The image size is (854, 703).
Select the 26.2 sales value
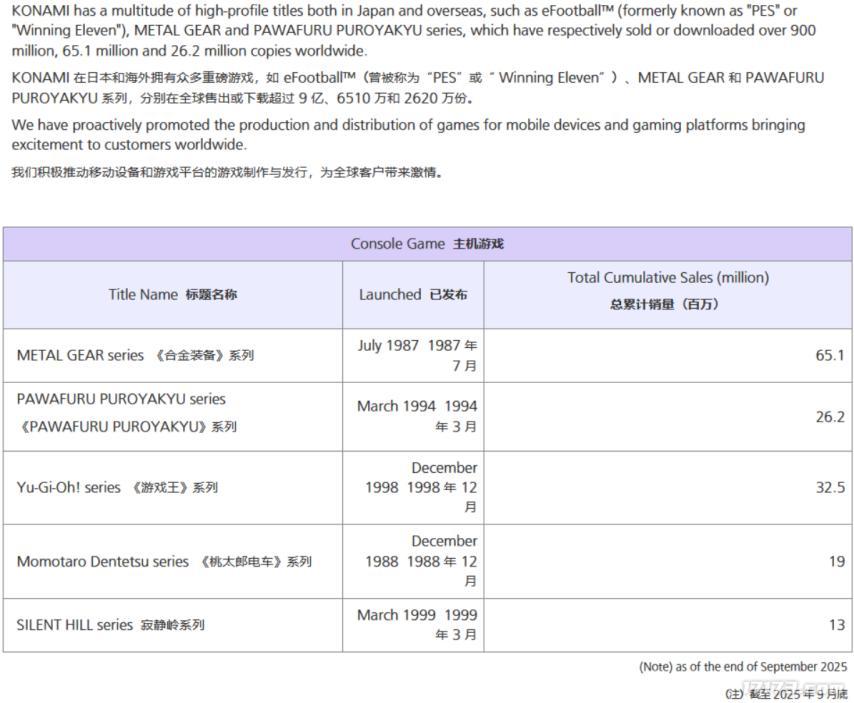[x=829, y=417]
